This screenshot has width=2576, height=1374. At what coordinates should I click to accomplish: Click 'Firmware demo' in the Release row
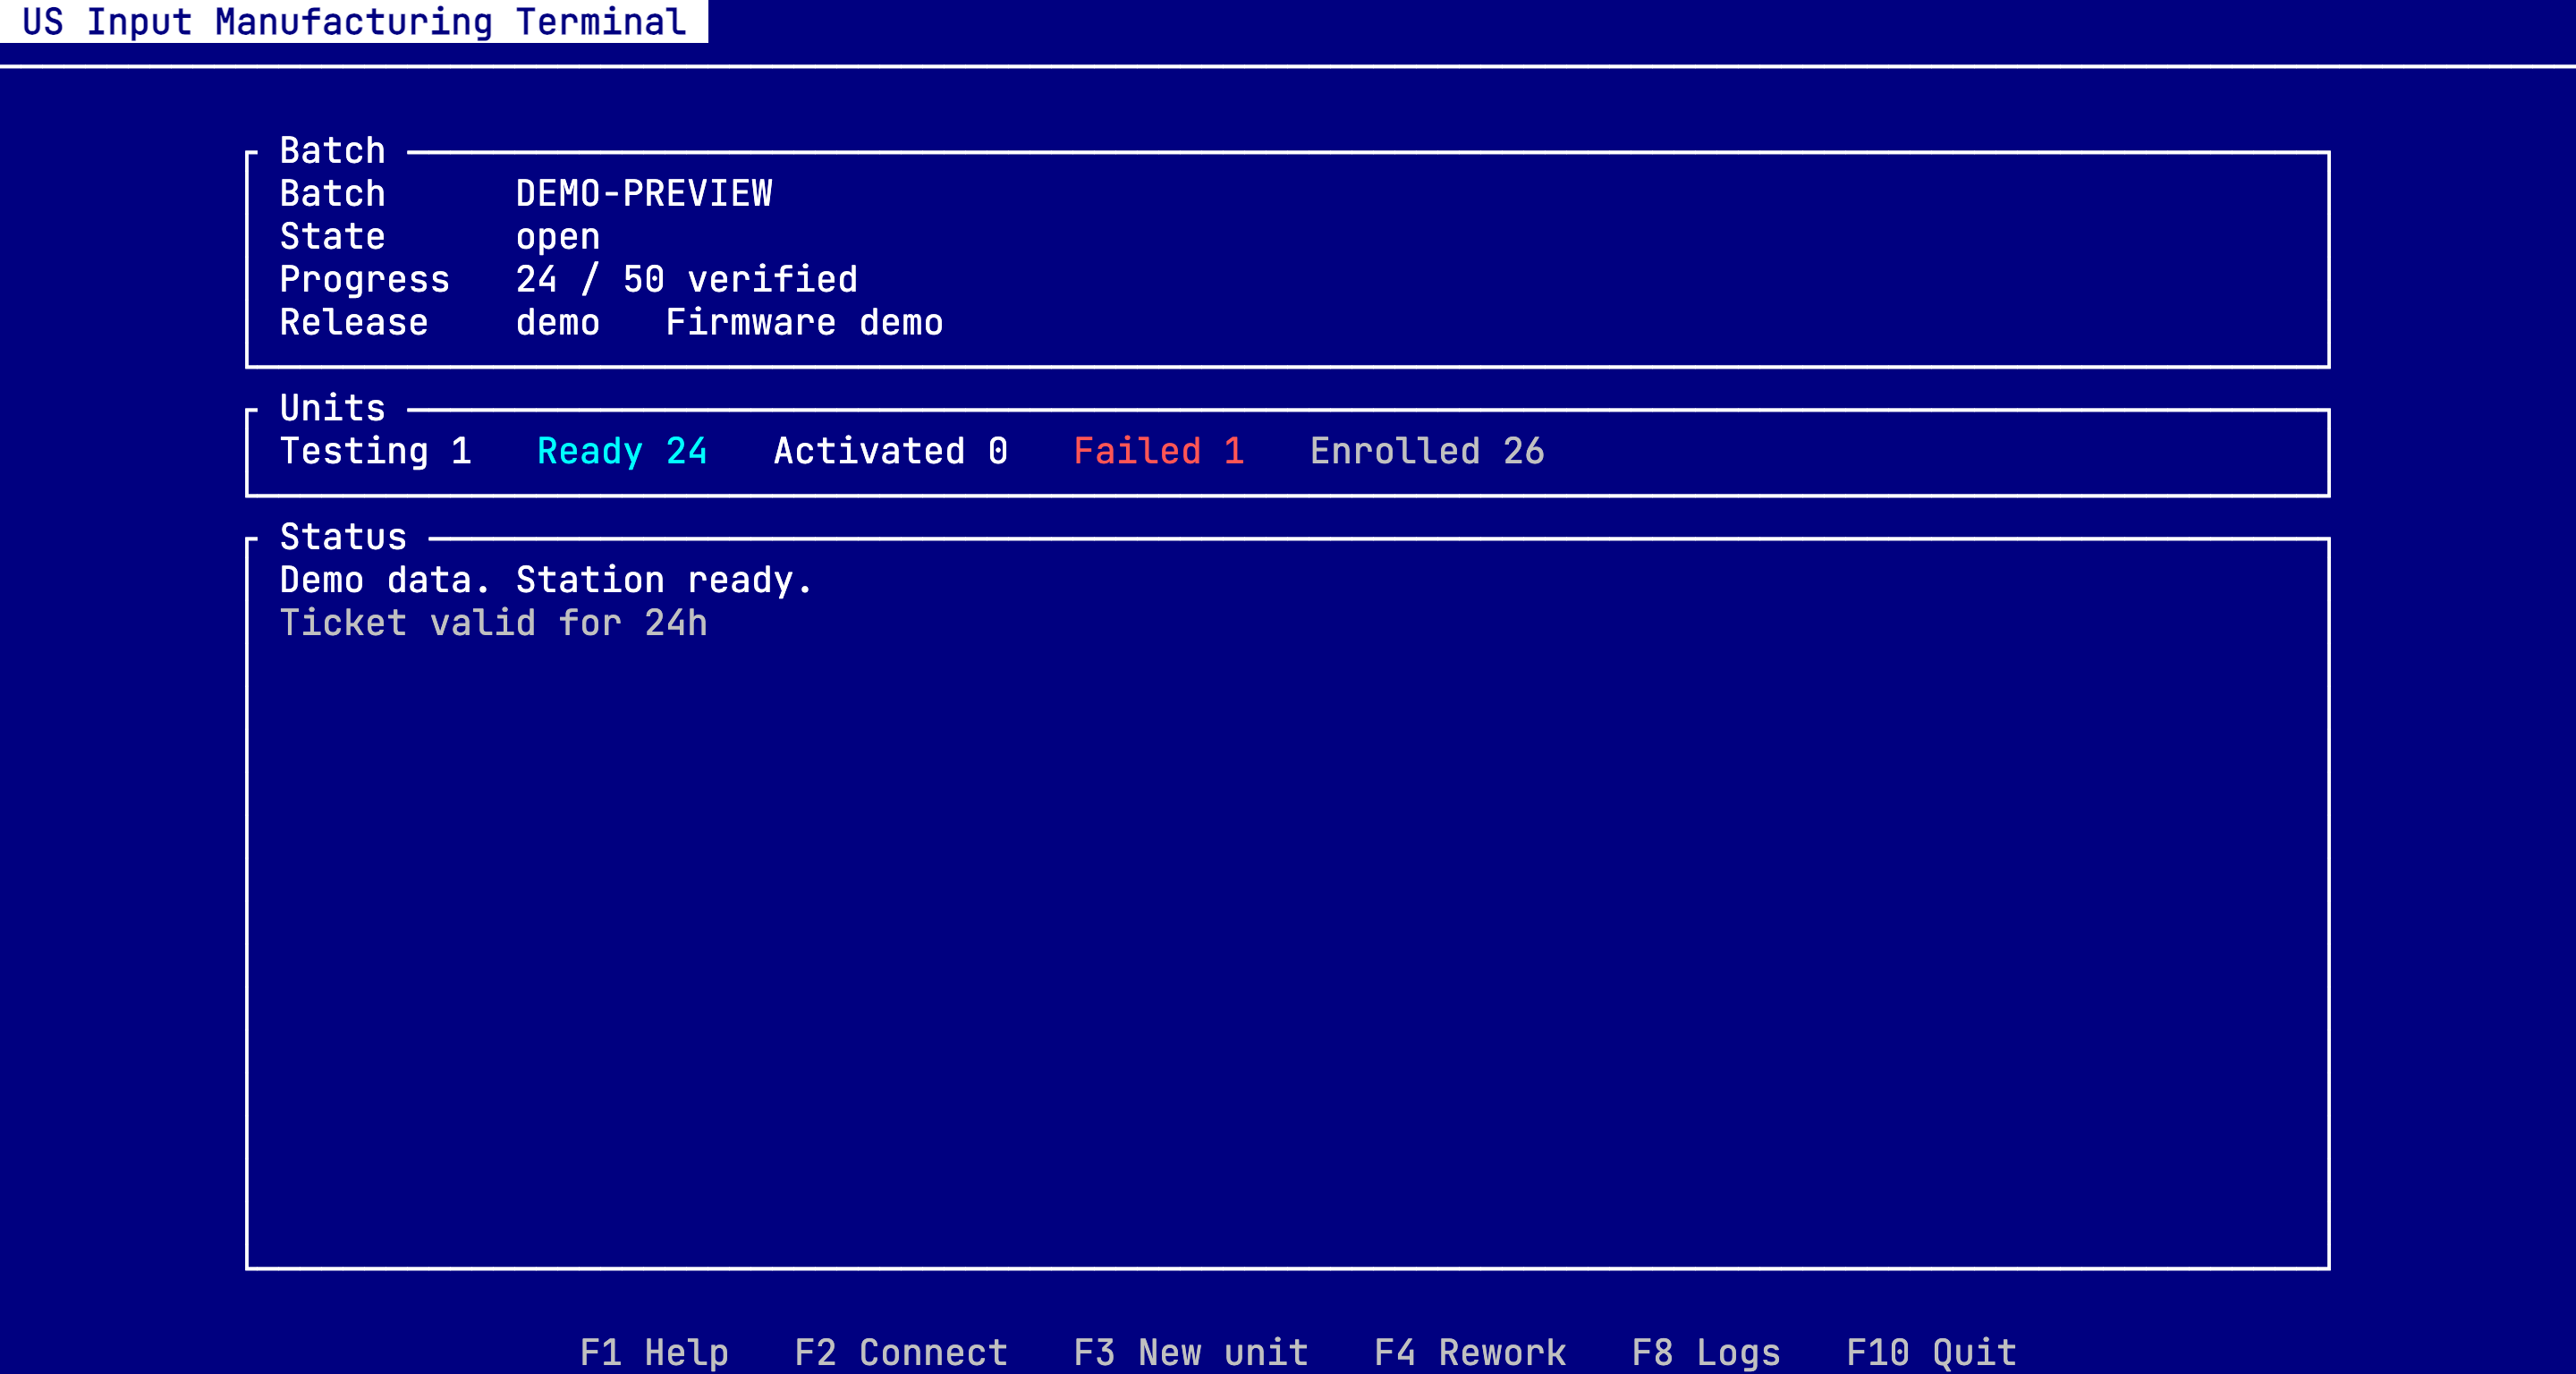(805, 322)
